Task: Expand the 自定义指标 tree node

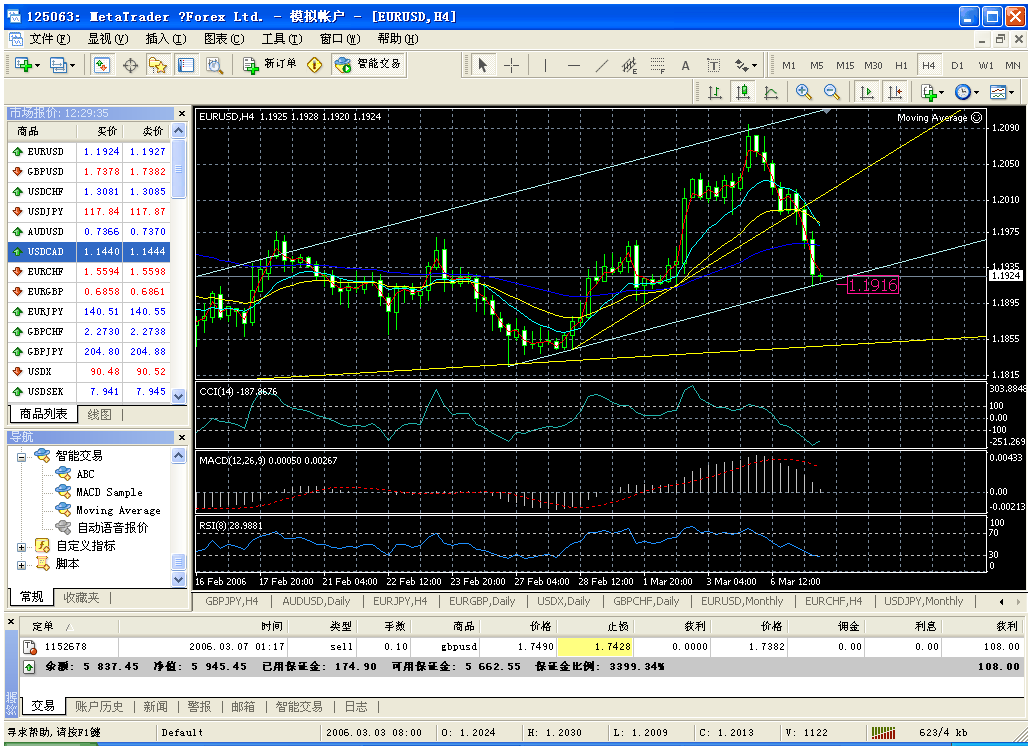Action: pyautogui.click(x=21, y=546)
